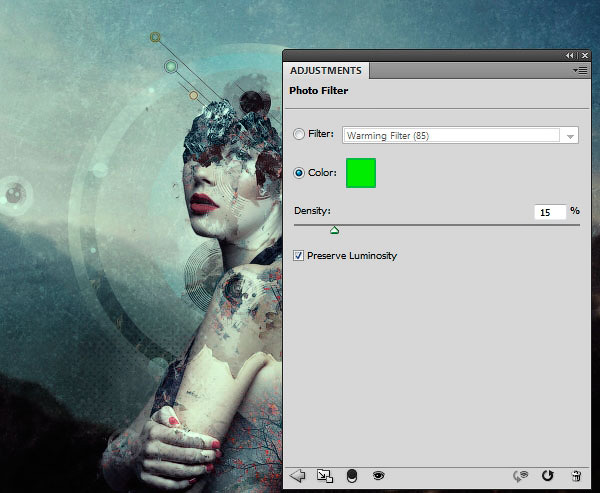Clip adjustment to the layer below
The width and height of the screenshot is (600, 493).
click(x=352, y=476)
